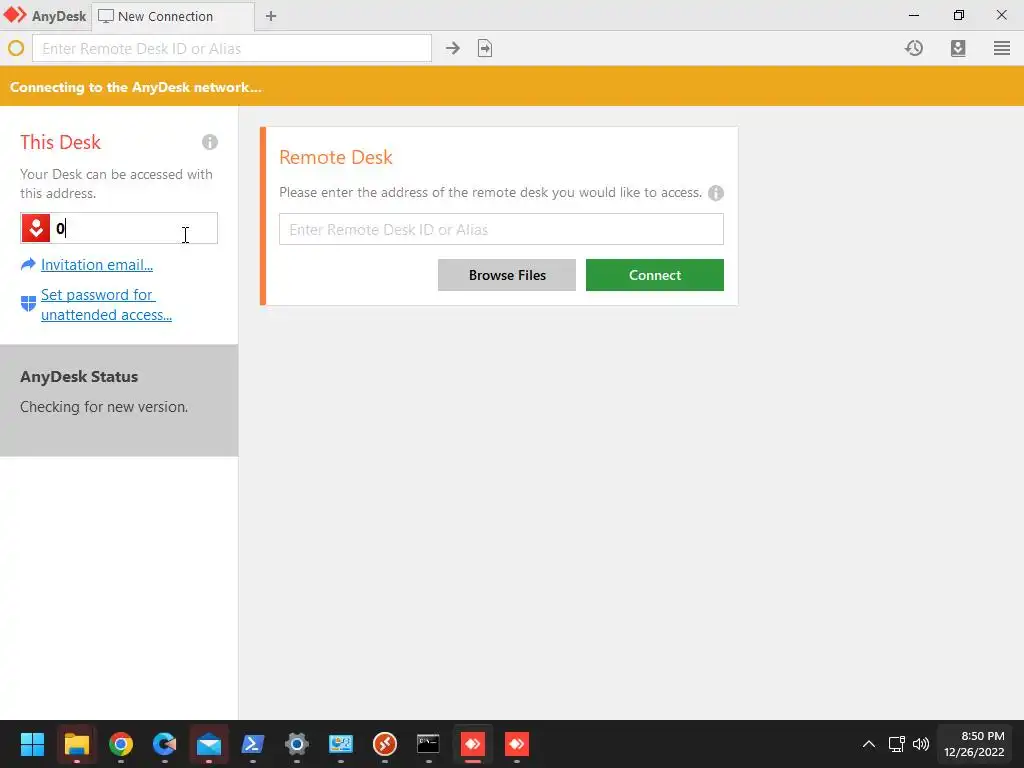Click the red AnyDesk badge beside address
1024x768 pixels.
[x=36, y=228]
